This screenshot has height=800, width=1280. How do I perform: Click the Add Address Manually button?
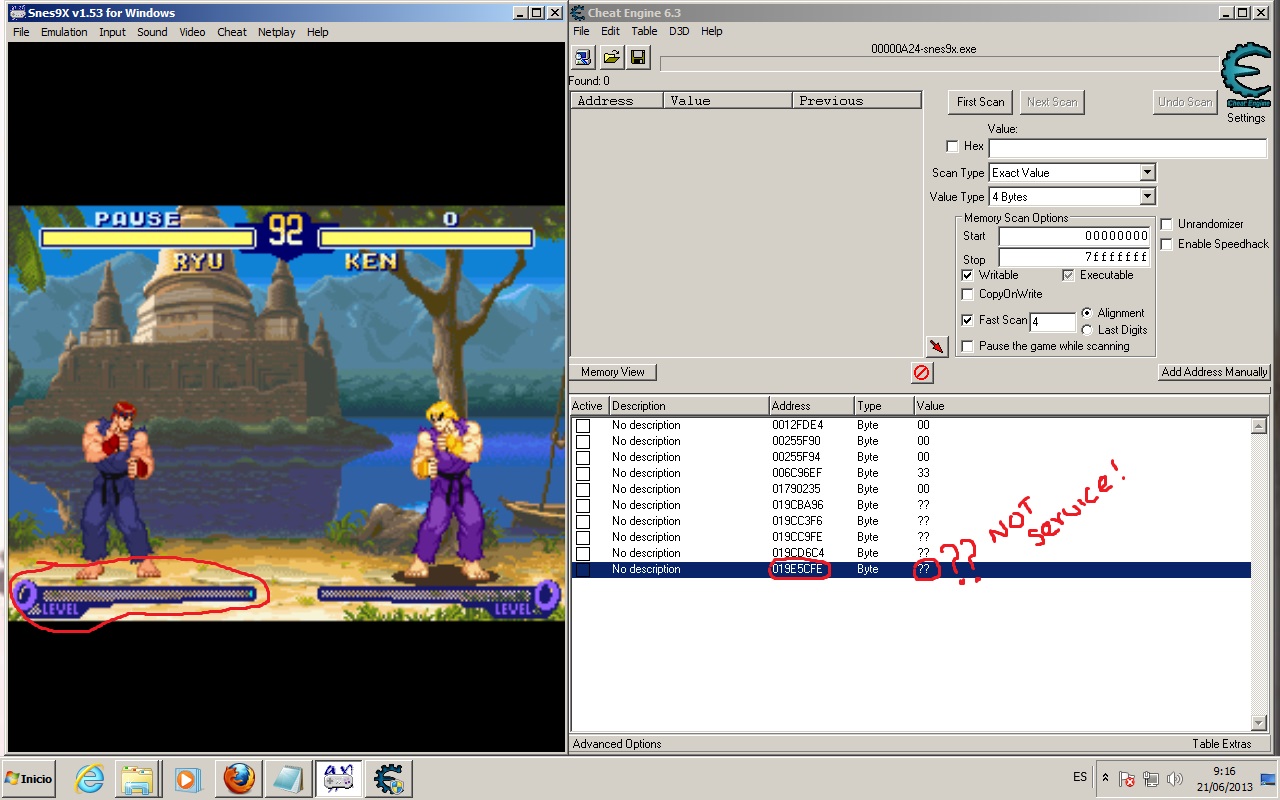click(1214, 372)
